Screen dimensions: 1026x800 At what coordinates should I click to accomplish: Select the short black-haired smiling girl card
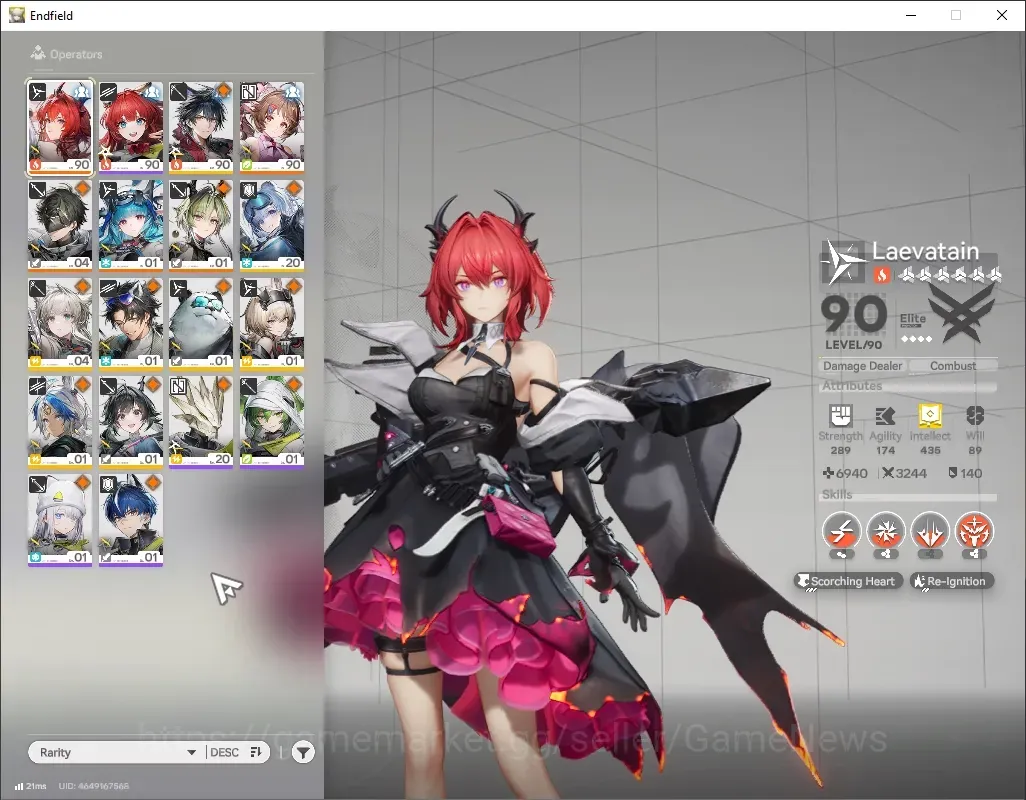coord(131,422)
